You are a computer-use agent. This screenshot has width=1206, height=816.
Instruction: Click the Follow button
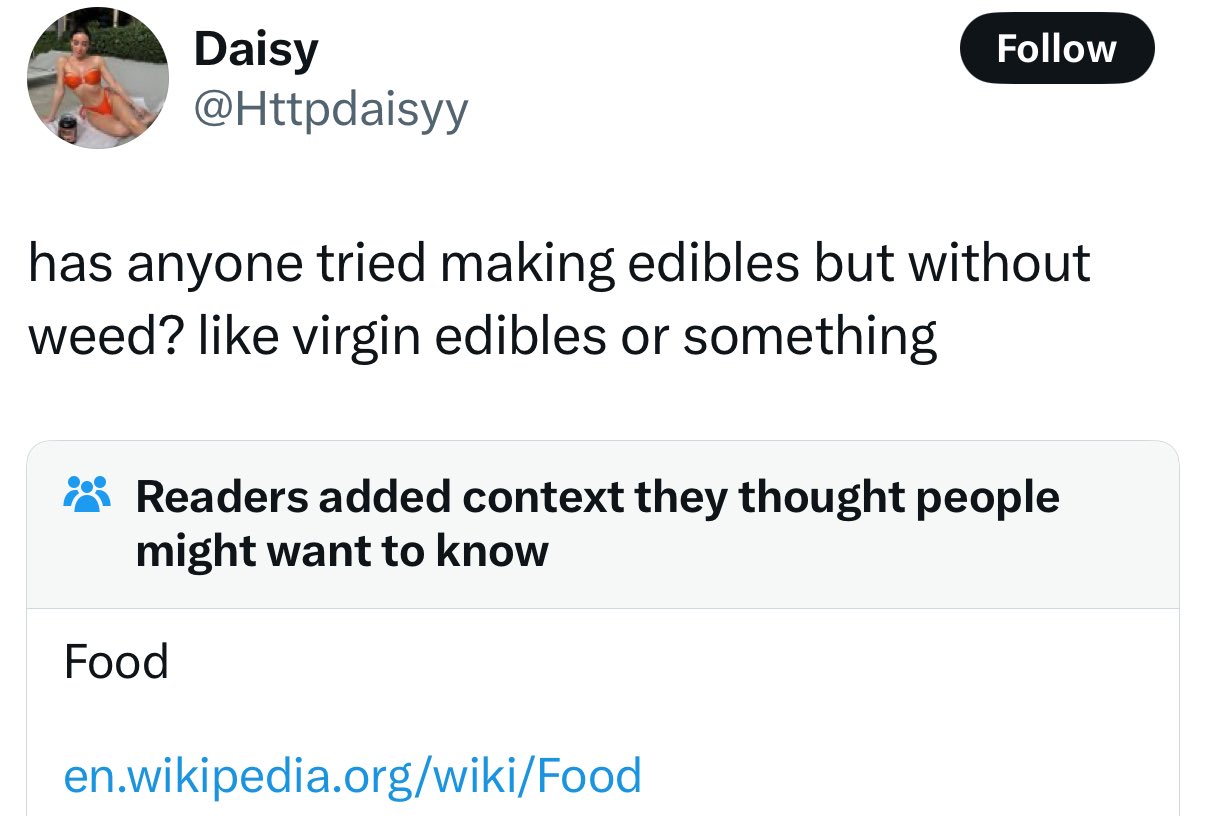[1057, 48]
